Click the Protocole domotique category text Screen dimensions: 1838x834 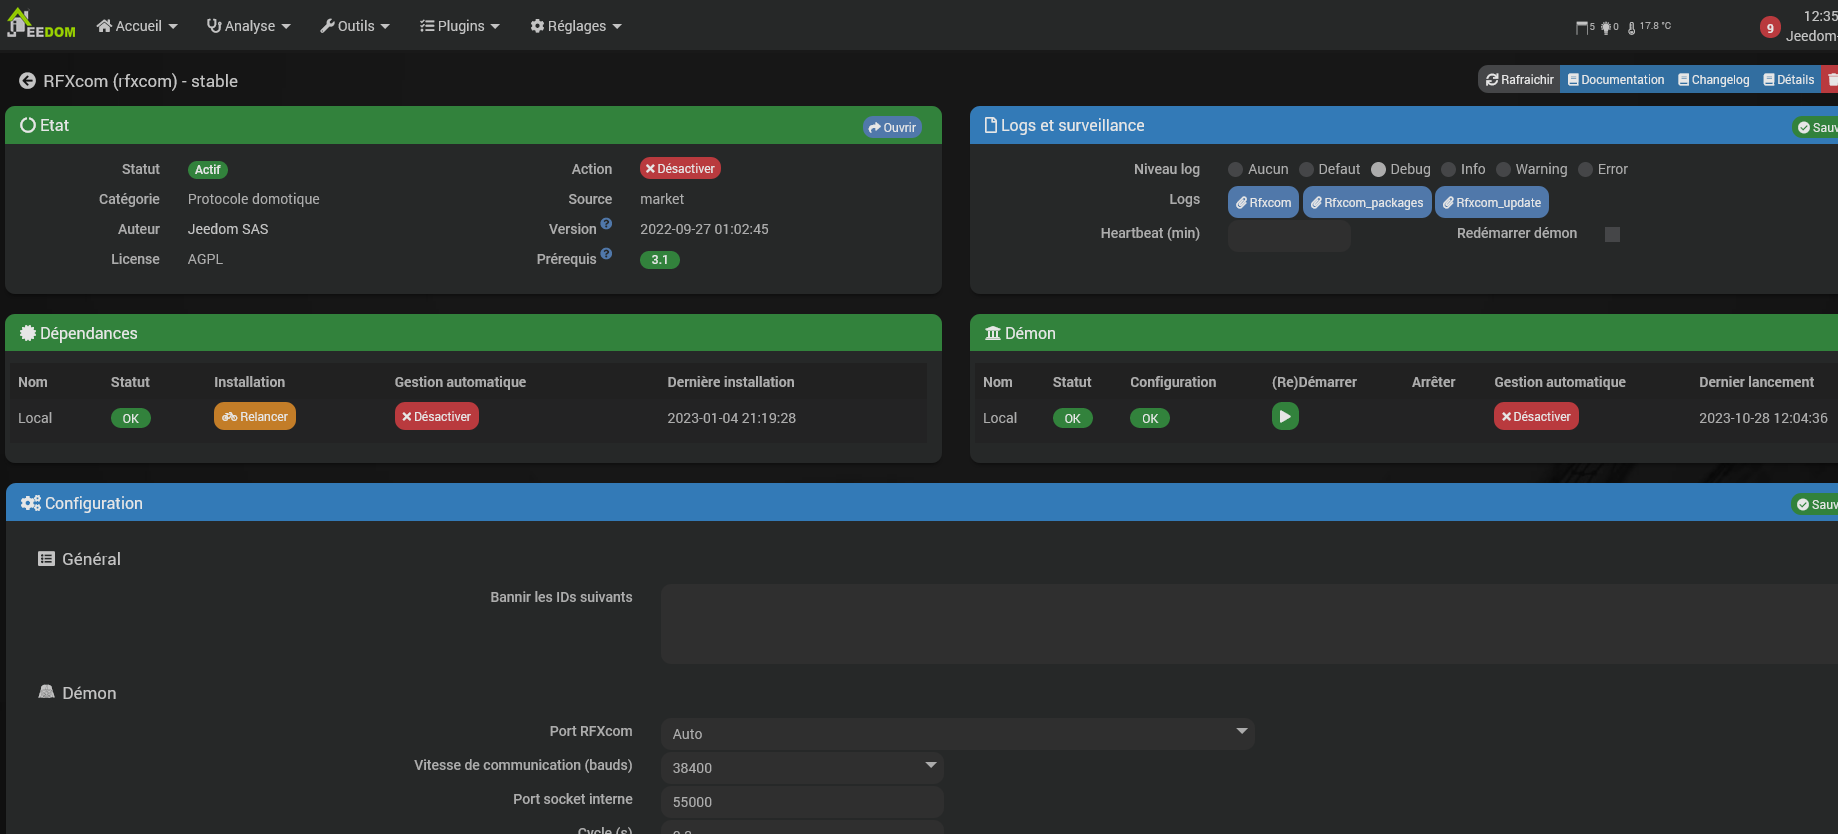[x=254, y=199]
